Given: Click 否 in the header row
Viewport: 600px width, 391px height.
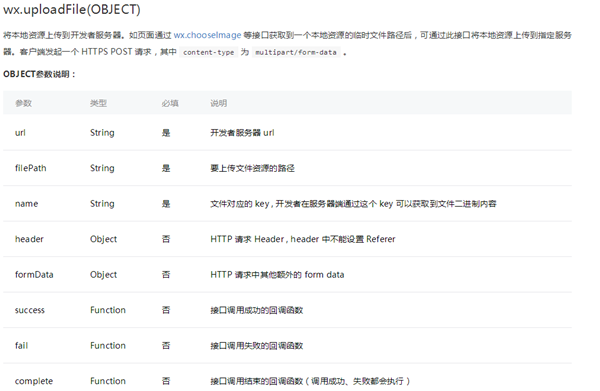Looking at the screenshot, I should coord(166,239).
